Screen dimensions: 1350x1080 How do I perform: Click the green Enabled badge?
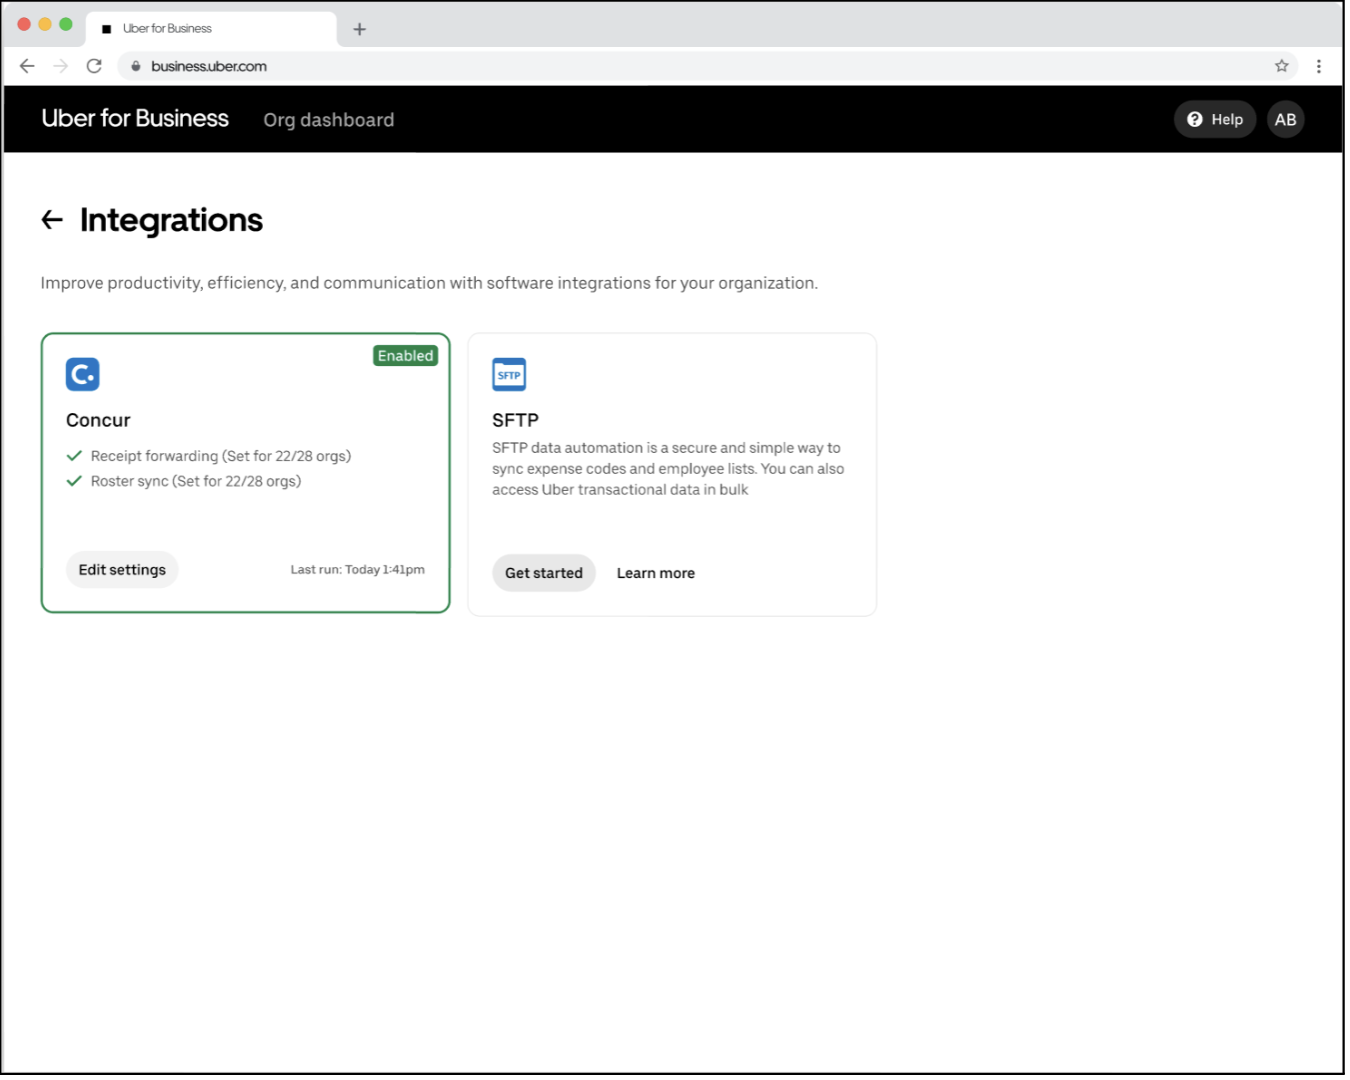tap(405, 356)
